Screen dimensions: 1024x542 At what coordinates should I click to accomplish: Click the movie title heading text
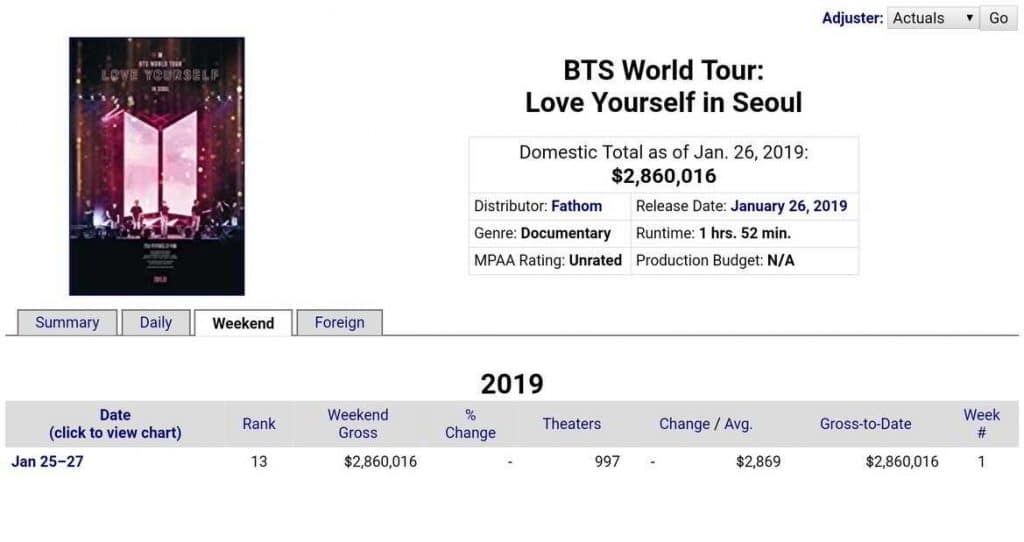point(663,86)
